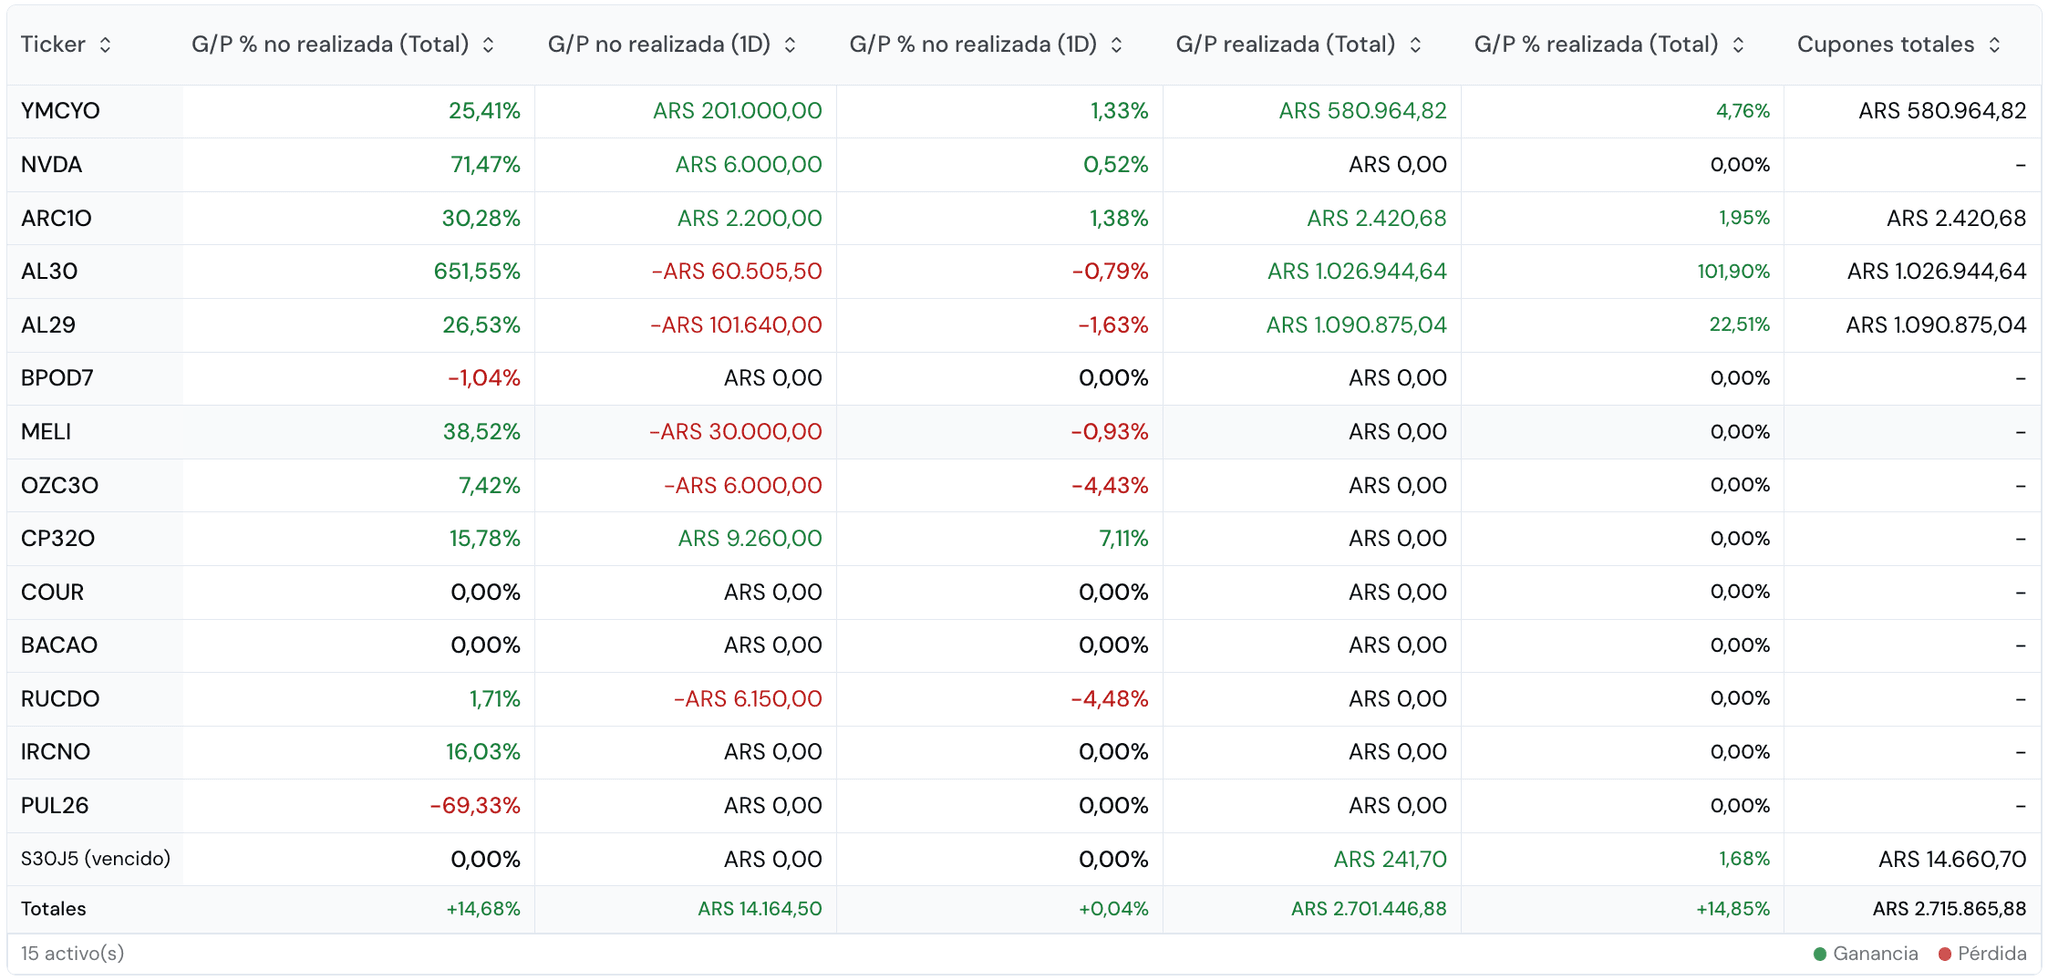
Task: Sort by the Ticker column arrows icon
Action: [105, 45]
